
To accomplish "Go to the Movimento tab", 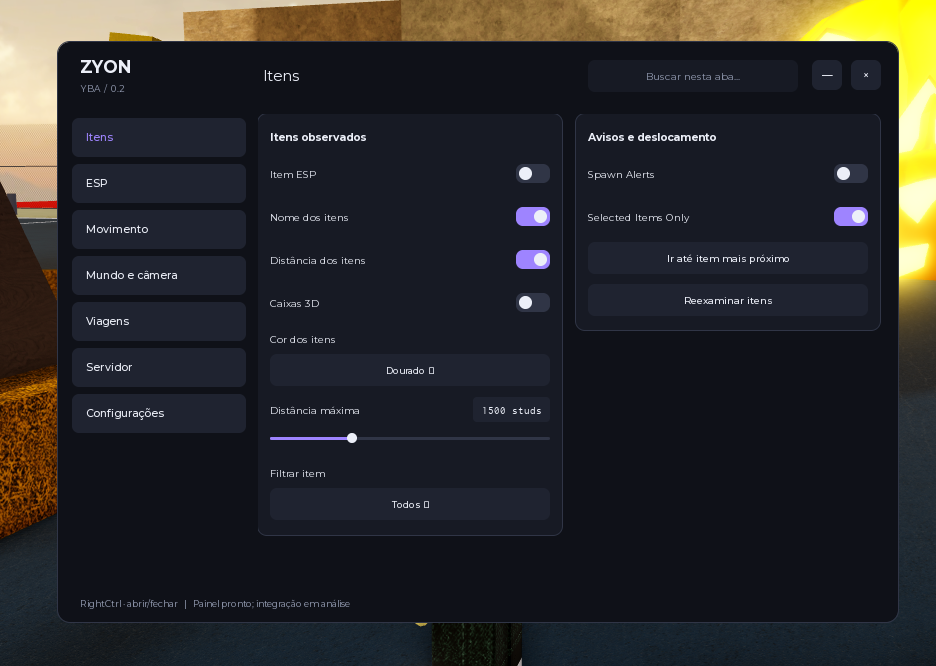I will coord(159,229).
